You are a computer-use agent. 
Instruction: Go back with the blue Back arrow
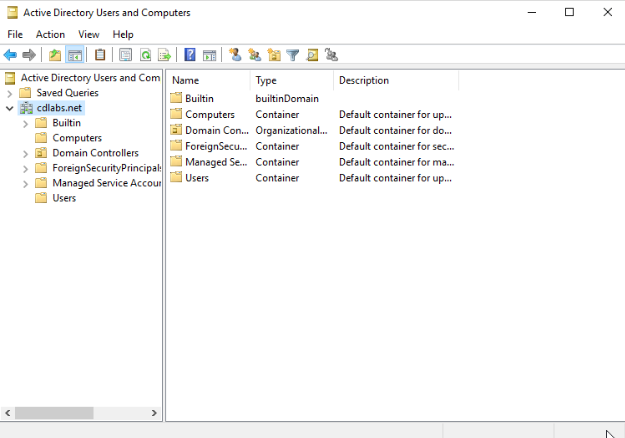(10, 55)
